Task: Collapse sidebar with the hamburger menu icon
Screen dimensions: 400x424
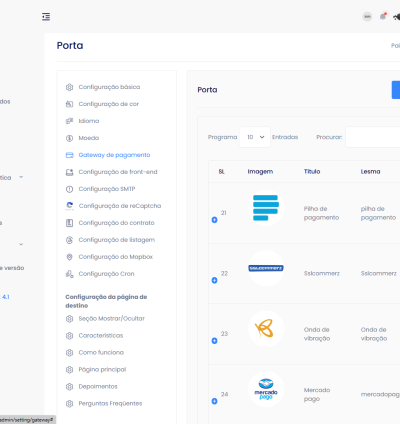Action: point(46,17)
